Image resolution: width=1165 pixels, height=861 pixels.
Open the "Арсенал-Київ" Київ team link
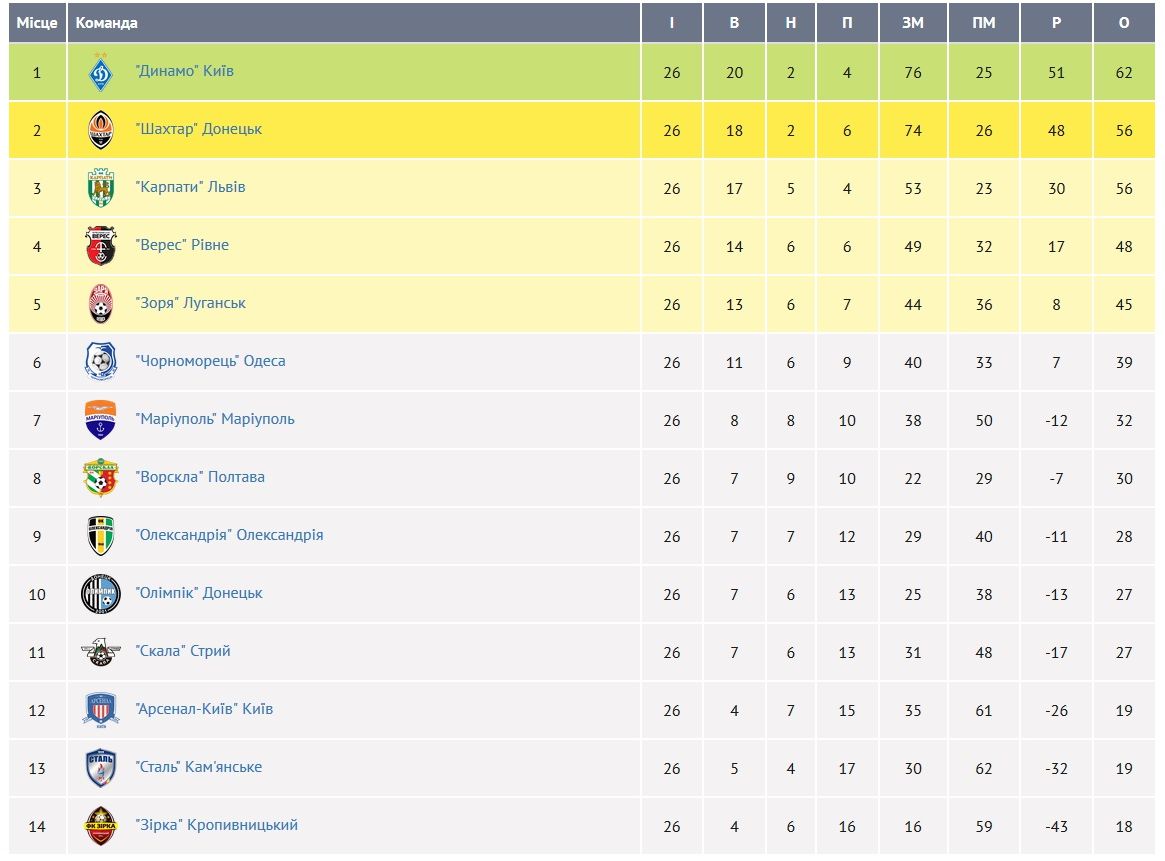[204, 709]
